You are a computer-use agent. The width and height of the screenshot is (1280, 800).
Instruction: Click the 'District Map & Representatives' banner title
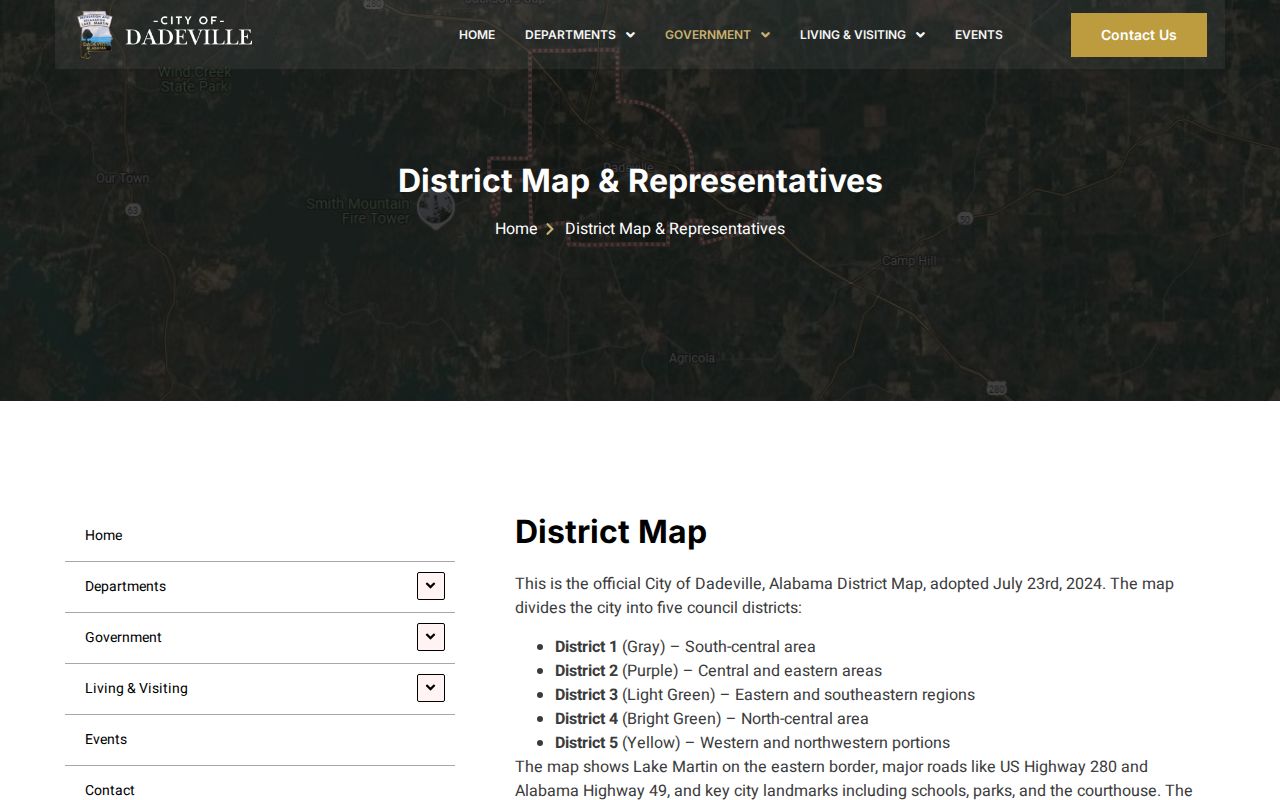coord(640,181)
